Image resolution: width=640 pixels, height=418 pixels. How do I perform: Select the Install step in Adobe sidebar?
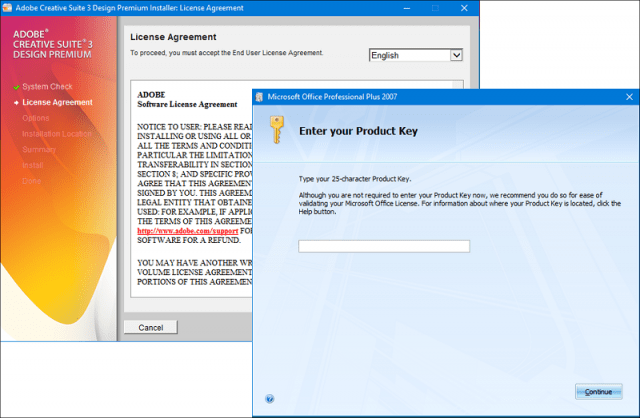(33, 165)
